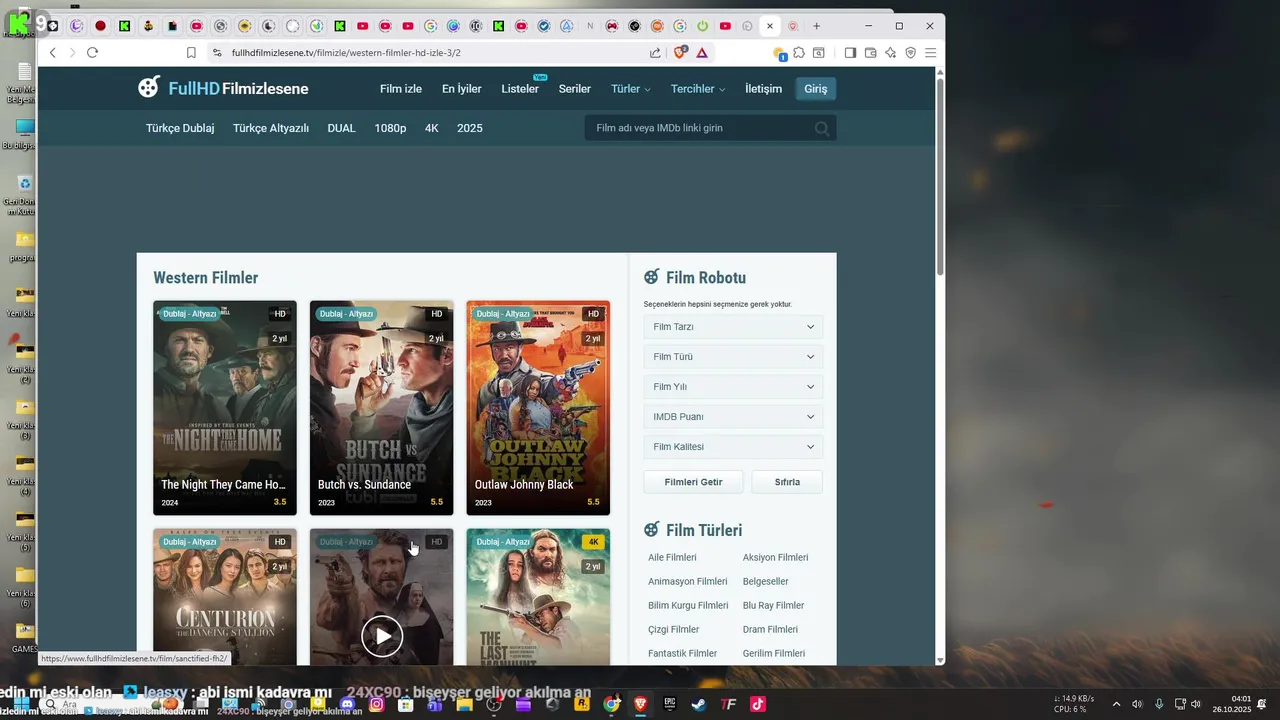
Task: Open TikTok from the taskbar
Action: point(757,704)
